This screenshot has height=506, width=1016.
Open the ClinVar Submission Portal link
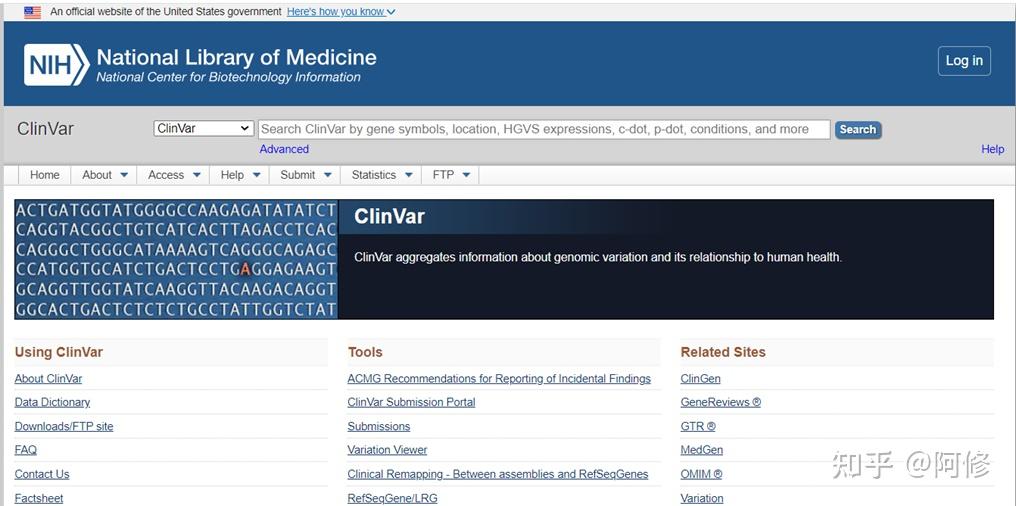[411, 402]
